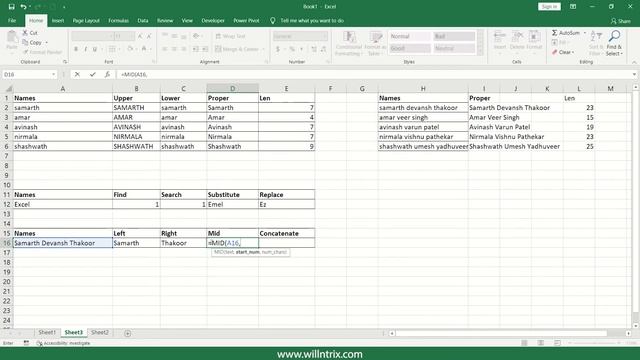Click Tell me lightbulb search
The width and height of the screenshot is (640, 360).
[273, 20]
